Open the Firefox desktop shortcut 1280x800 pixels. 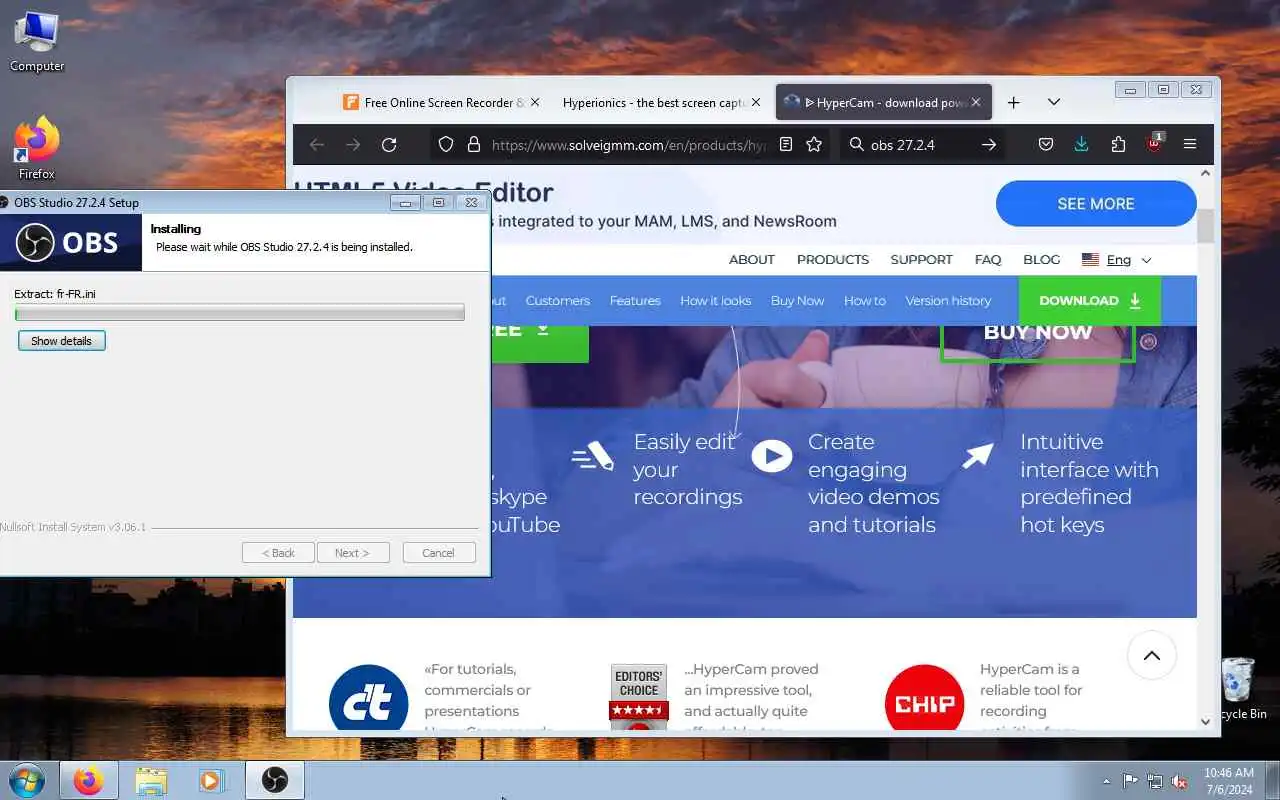[x=37, y=149]
